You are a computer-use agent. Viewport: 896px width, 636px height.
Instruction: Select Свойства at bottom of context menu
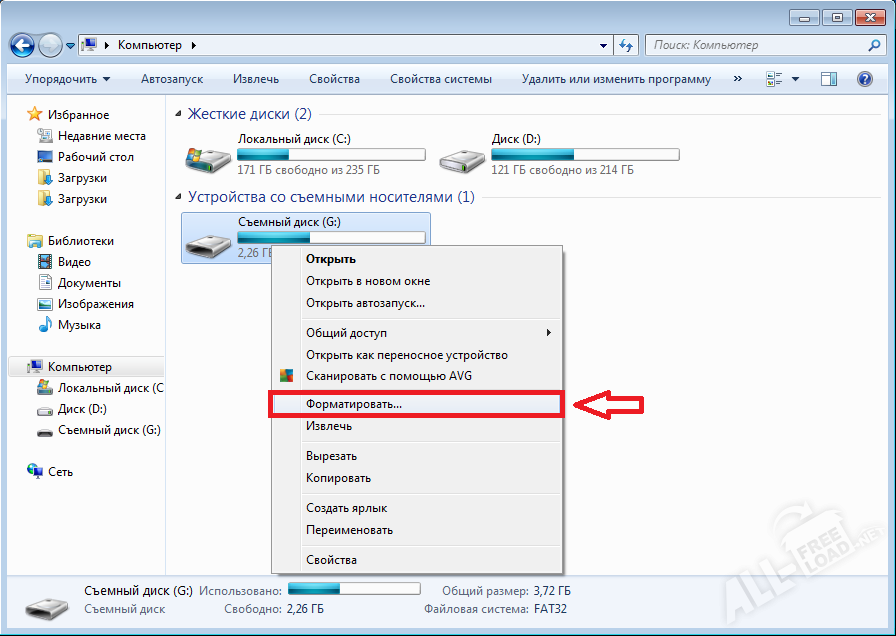pos(331,560)
